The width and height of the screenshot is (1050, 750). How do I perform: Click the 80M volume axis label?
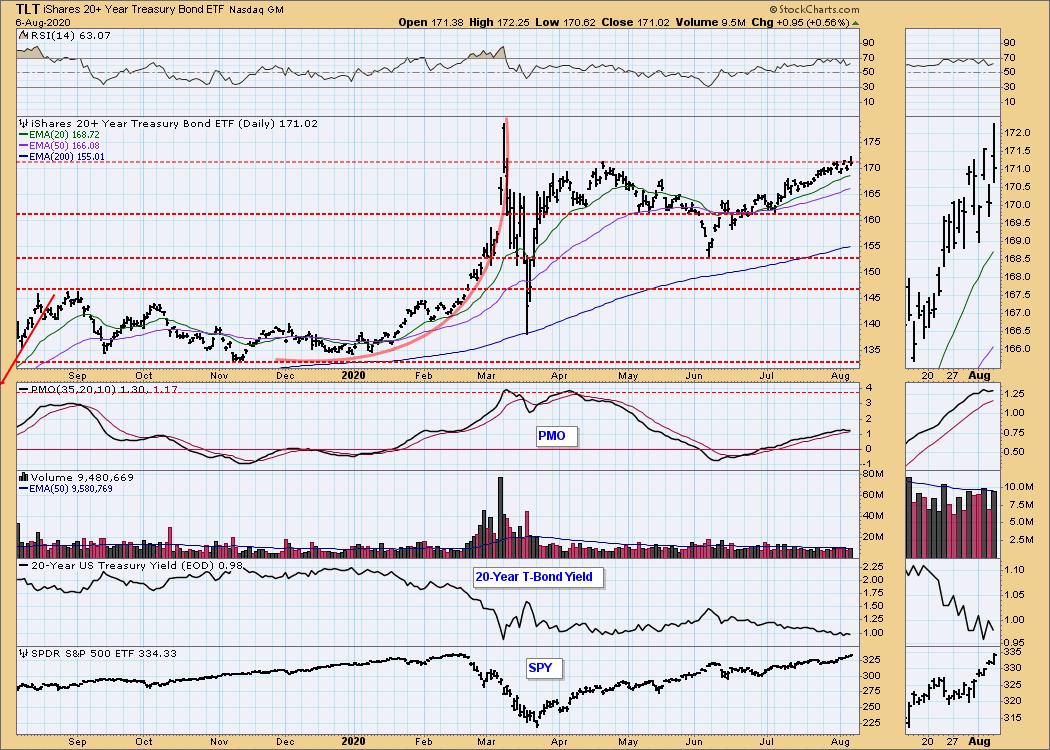click(x=873, y=474)
